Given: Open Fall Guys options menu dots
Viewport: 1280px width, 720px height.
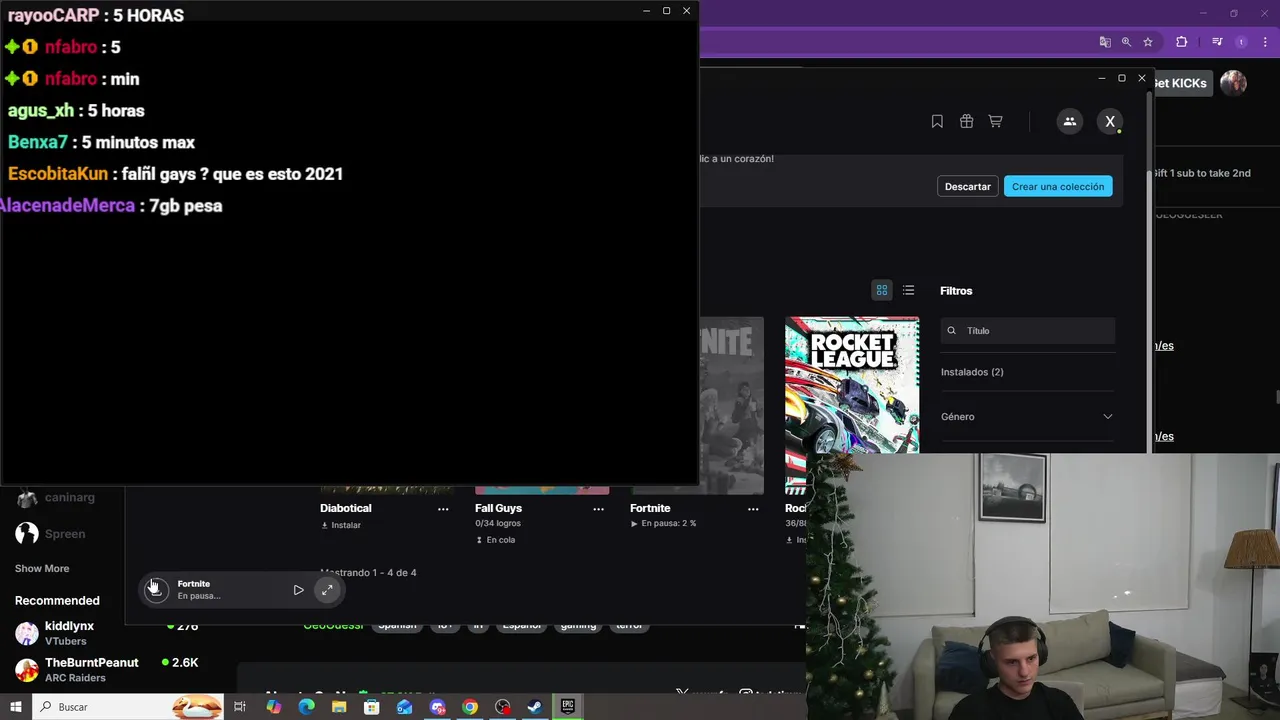Looking at the screenshot, I should click(x=598, y=509).
